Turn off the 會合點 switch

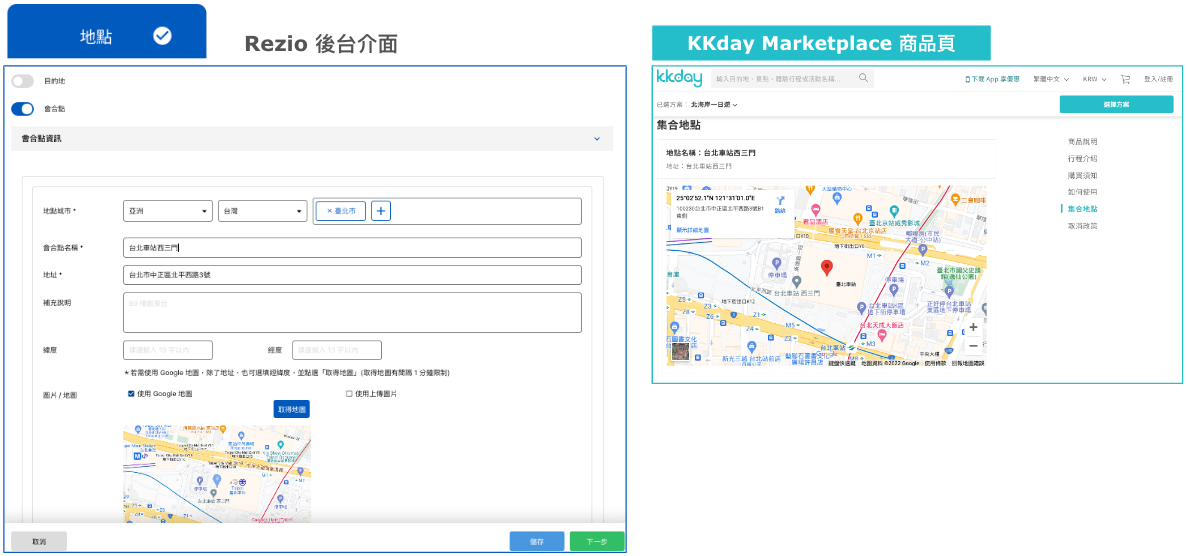[x=23, y=109]
